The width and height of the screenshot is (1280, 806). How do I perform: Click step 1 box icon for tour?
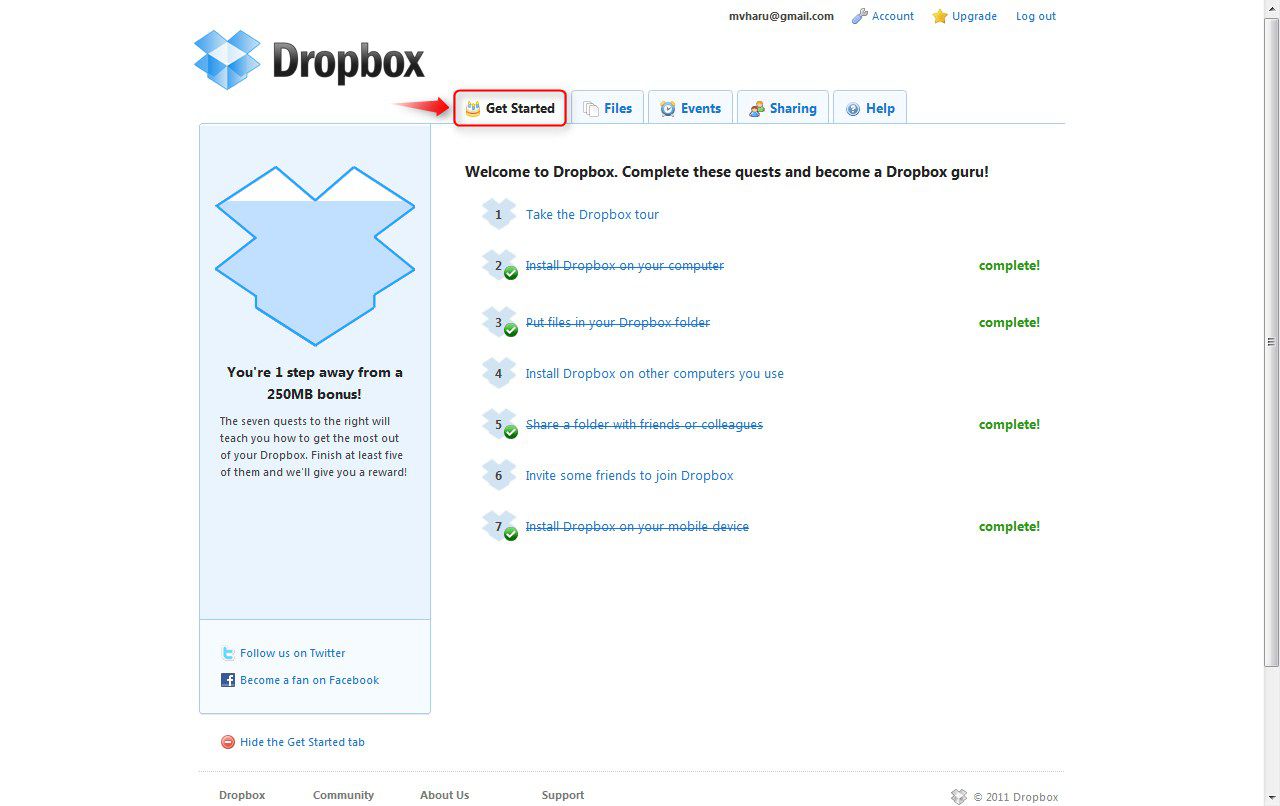point(499,214)
